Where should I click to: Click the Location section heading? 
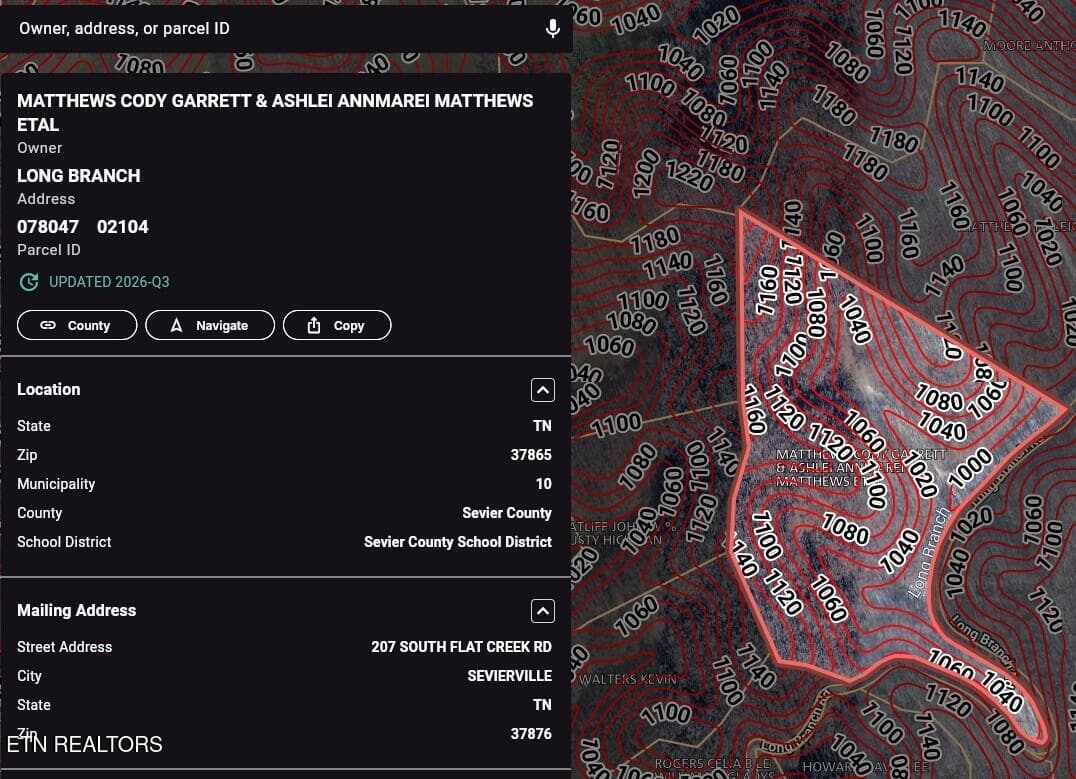click(49, 389)
